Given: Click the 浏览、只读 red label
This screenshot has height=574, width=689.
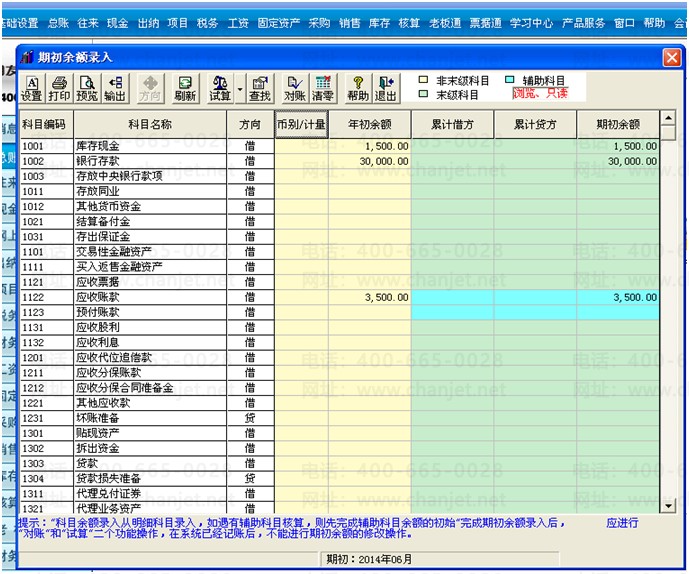Looking at the screenshot, I should (x=540, y=93).
